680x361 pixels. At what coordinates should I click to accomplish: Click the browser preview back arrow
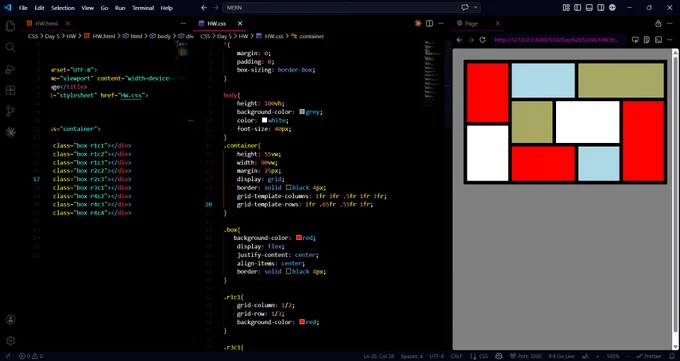click(459, 40)
